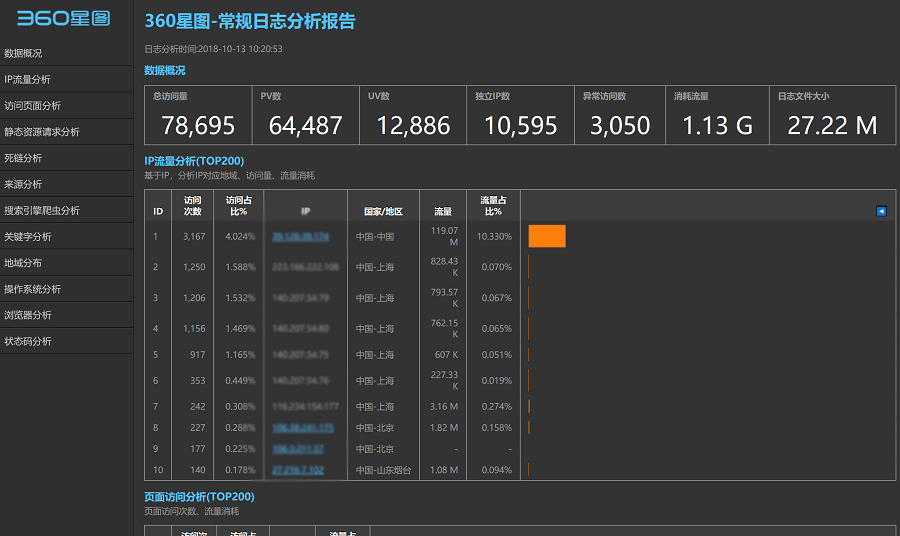900x536 pixels.
Task: Click the 国家/地区 column header
Action: [383, 211]
